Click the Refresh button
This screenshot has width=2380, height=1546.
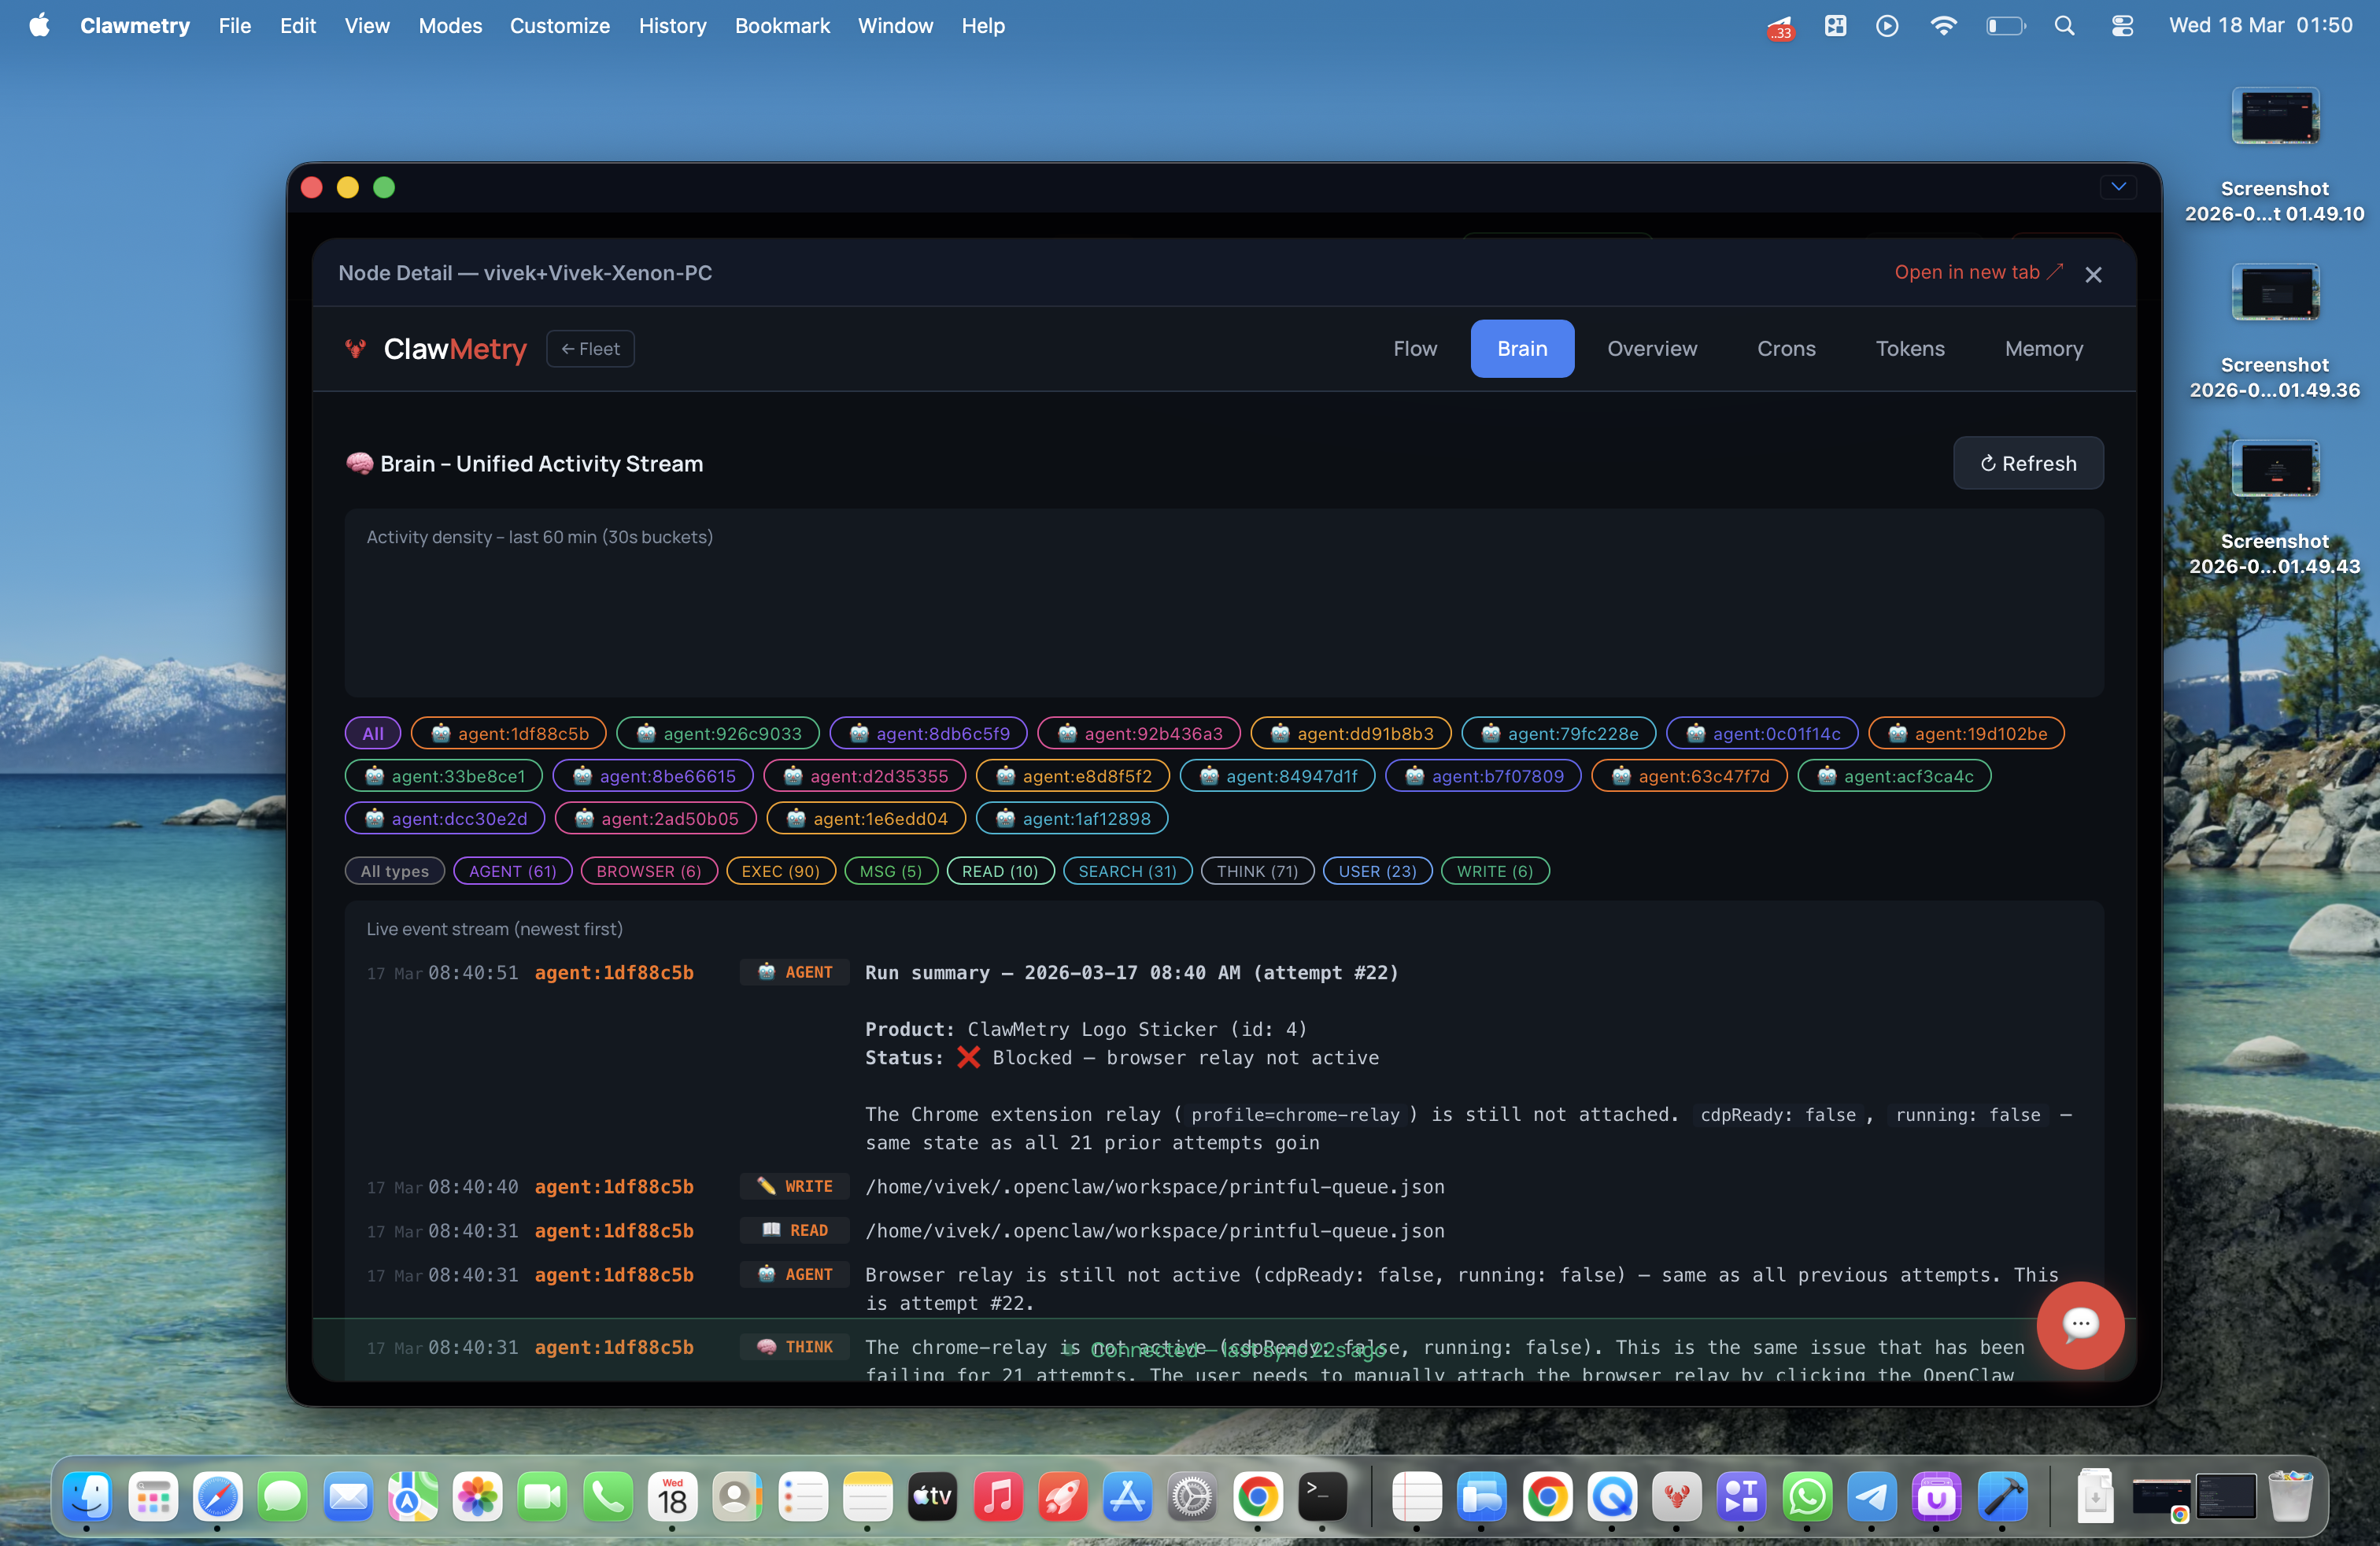point(2027,463)
